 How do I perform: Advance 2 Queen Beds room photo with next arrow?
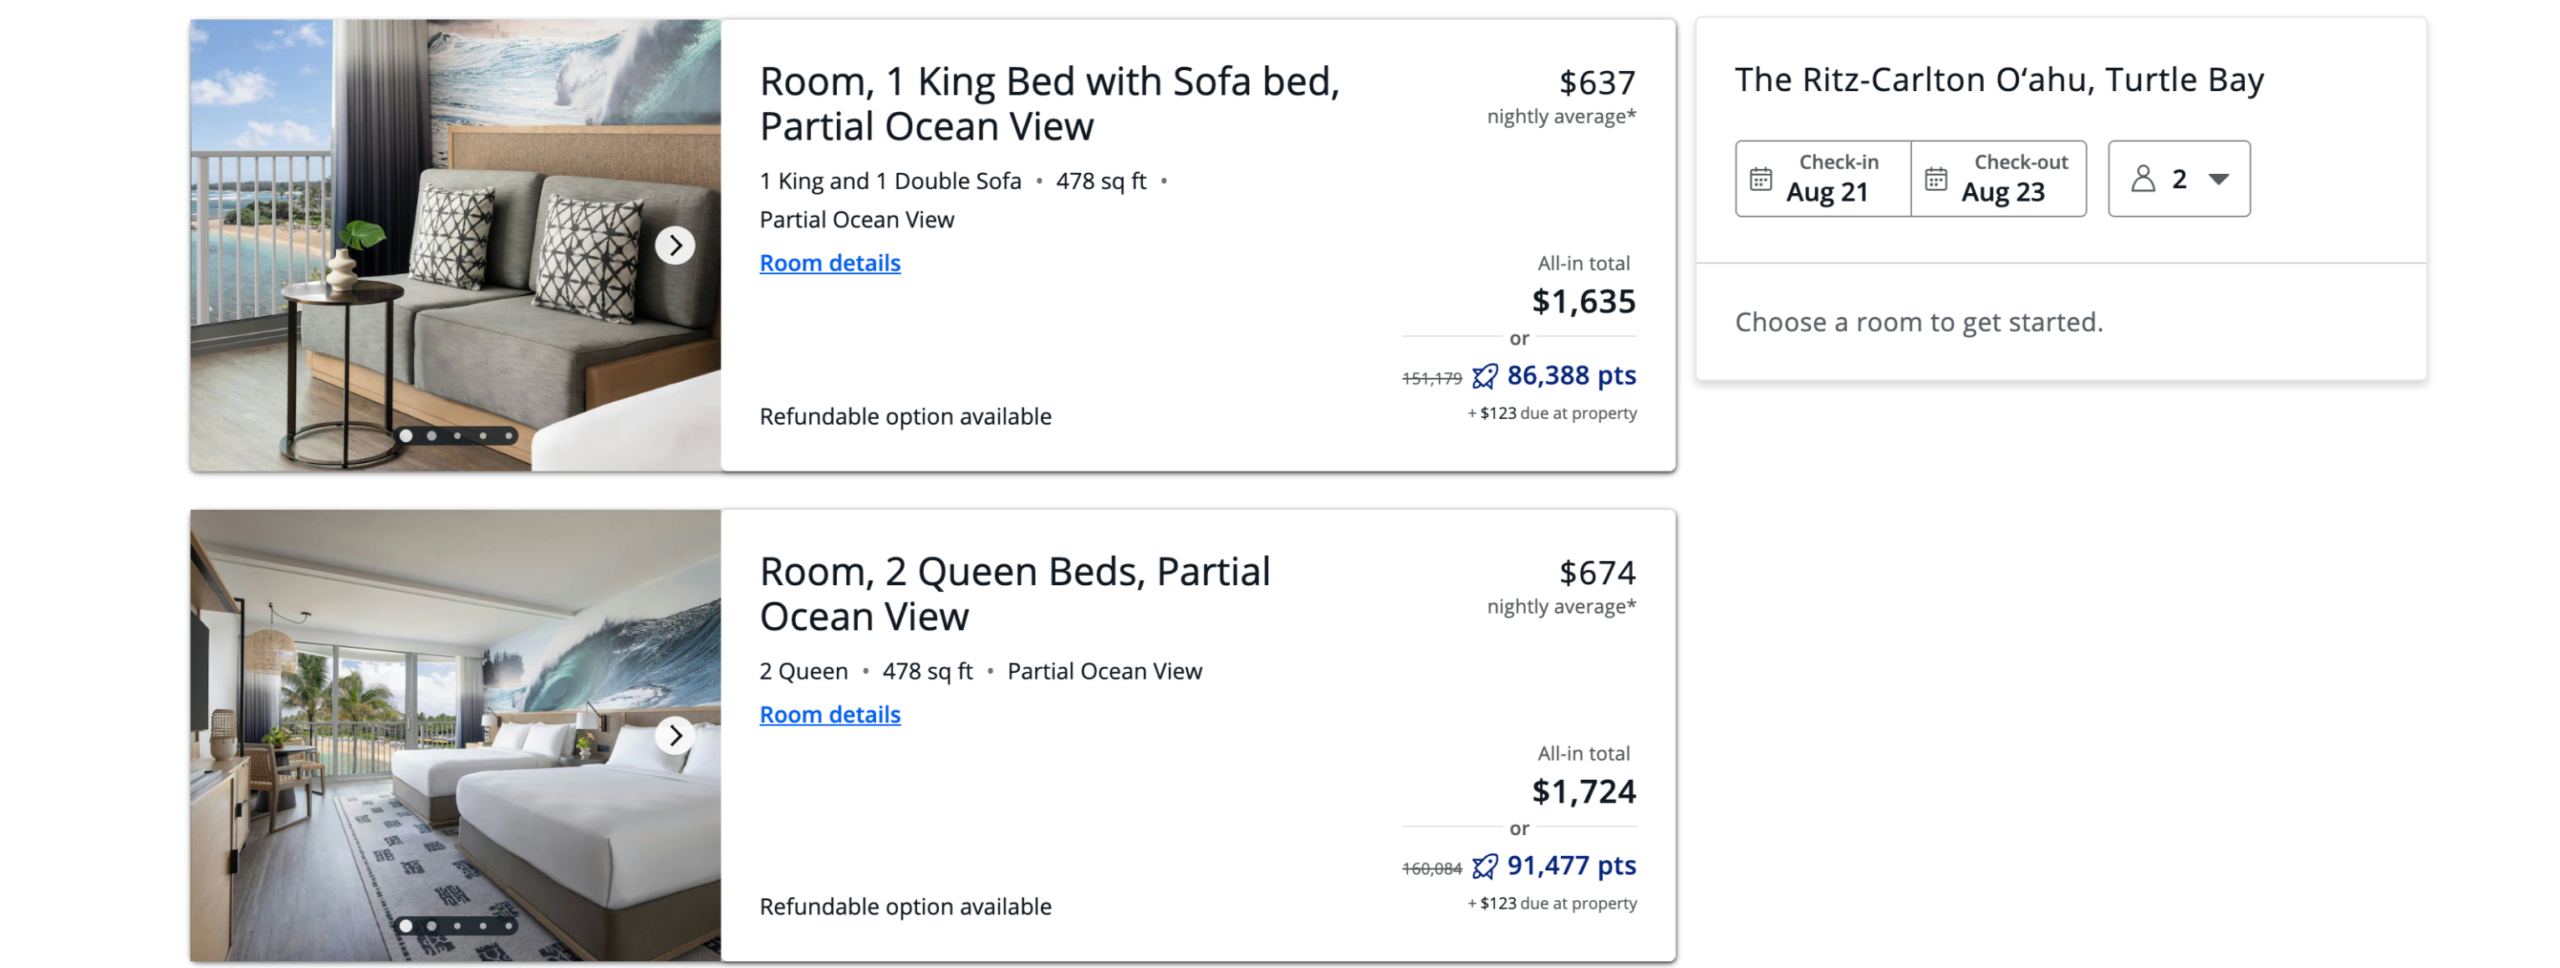click(x=675, y=735)
